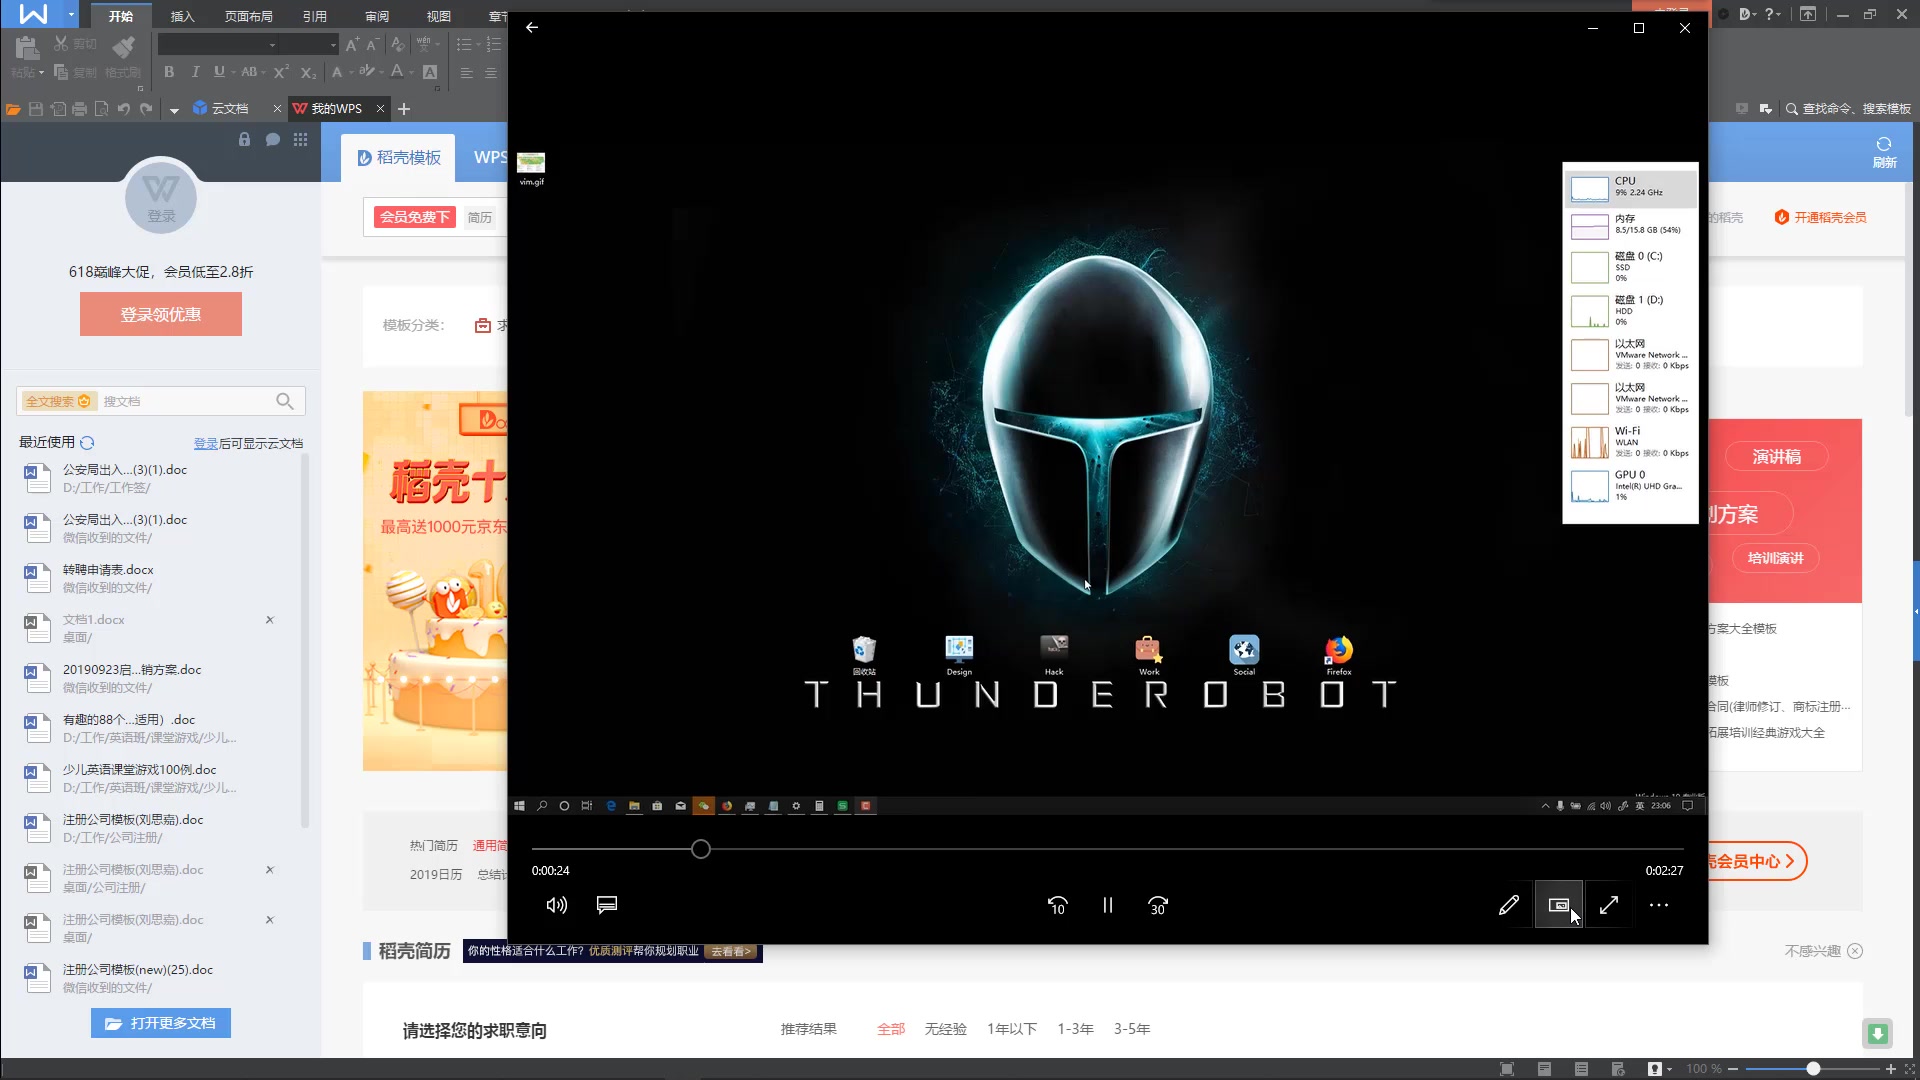The width and height of the screenshot is (1920, 1080).
Task: Click the search magnifier icon in sidebar
Action: 285,401
